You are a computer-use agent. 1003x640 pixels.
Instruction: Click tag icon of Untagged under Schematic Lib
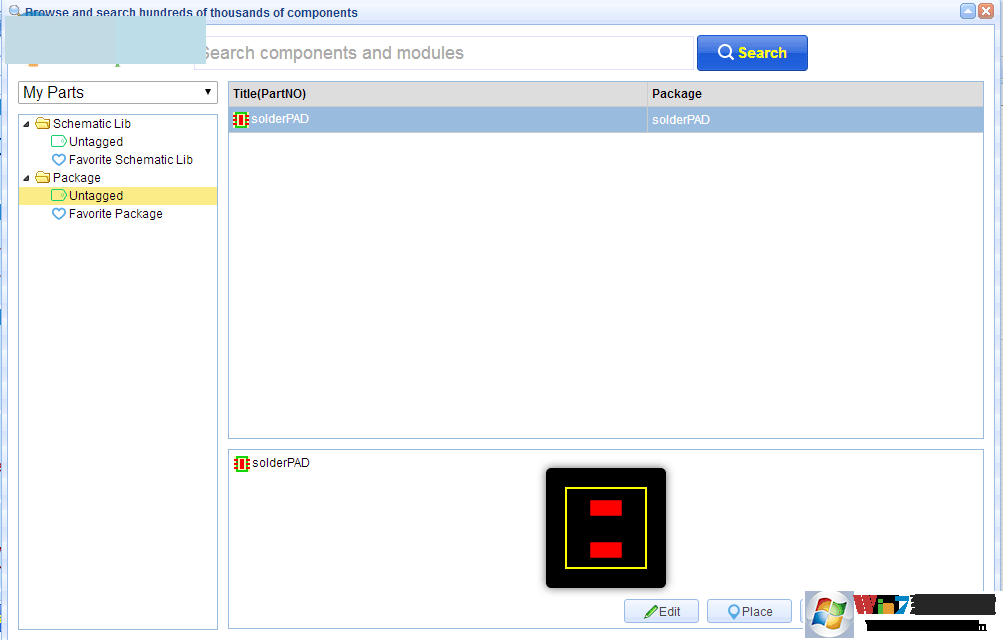[x=59, y=141]
